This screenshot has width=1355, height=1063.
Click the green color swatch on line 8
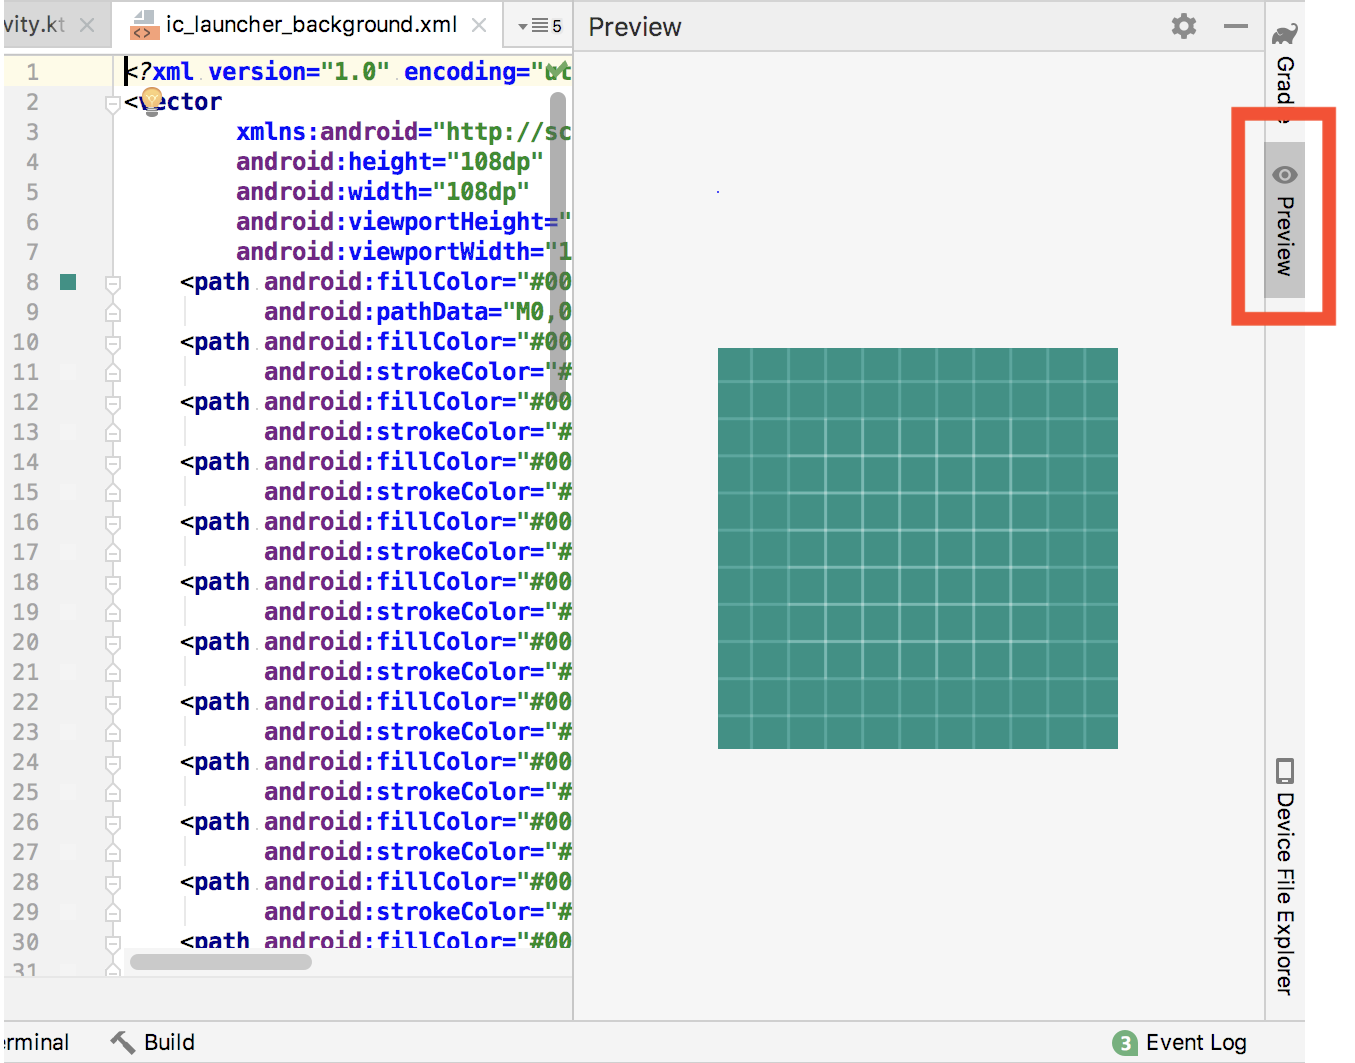(x=68, y=282)
